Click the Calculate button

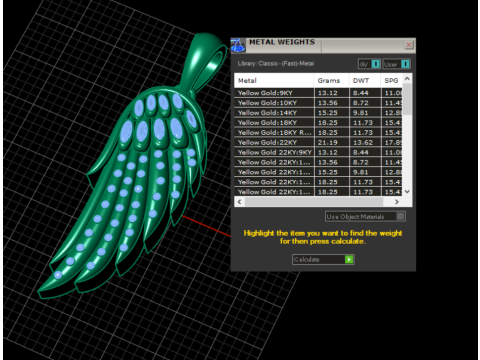(x=323, y=259)
